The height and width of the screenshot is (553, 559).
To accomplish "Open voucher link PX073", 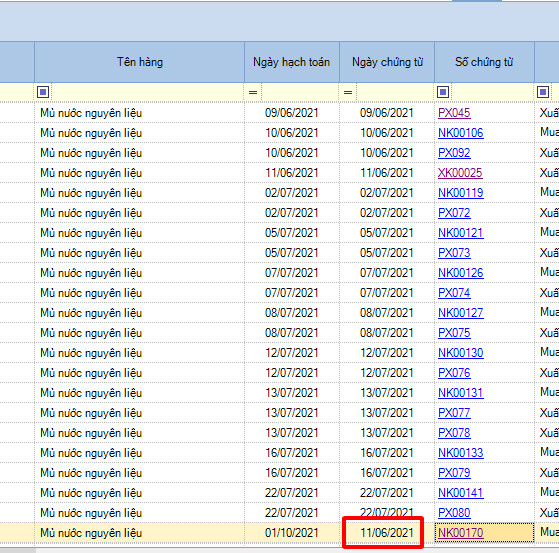I will [x=454, y=253].
